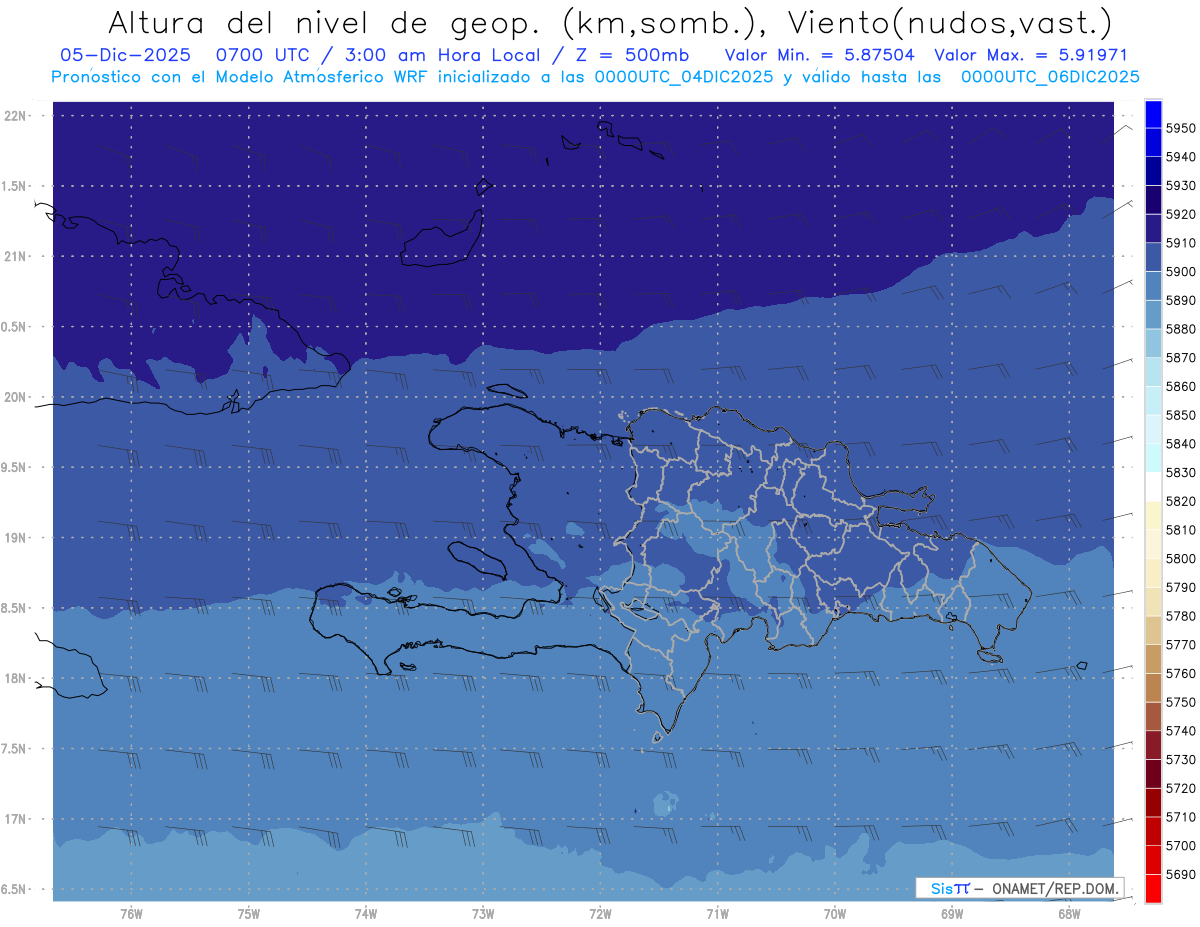Click the '5900' legend value
Image resolution: width=1200 pixels, height=927 pixels.
point(1181,271)
